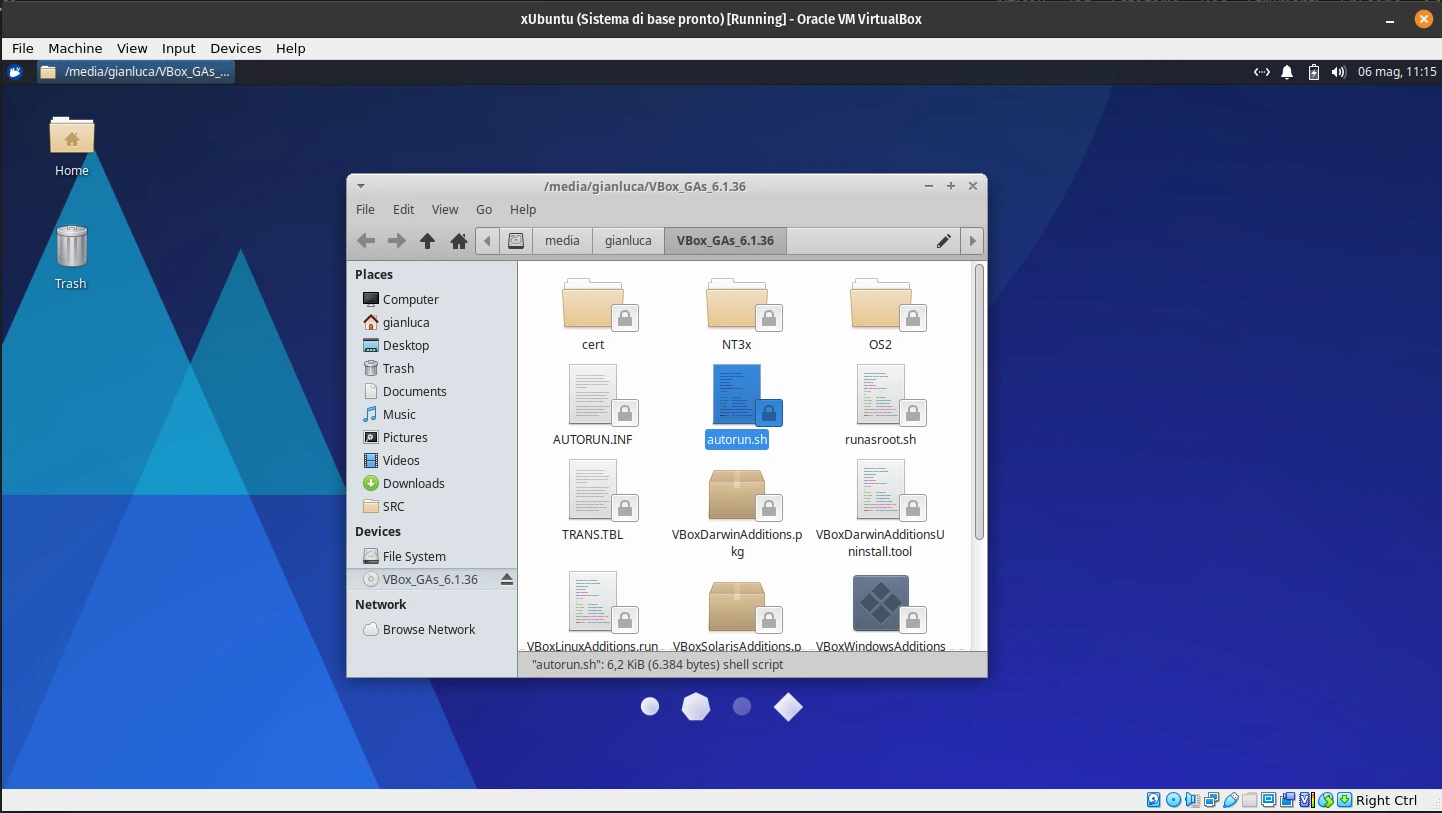This screenshot has height=813, width=1442.
Task: Click the vertical scrollbar in file view
Action: (979, 402)
